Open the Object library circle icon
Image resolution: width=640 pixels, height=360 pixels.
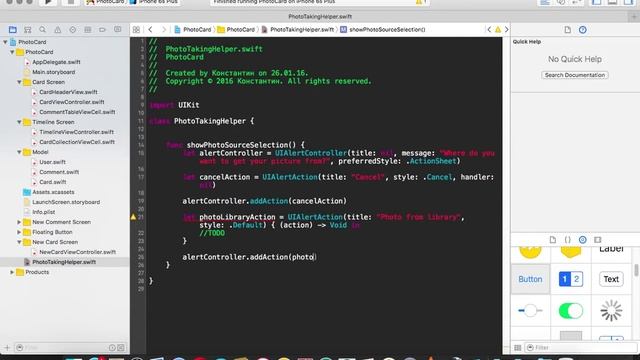coord(582,240)
